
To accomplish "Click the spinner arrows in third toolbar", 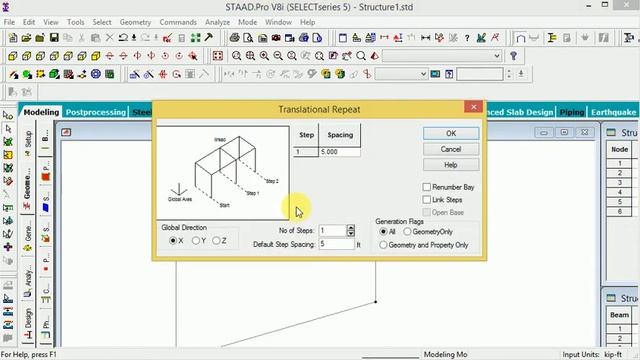I will click(x=509, y=74).
